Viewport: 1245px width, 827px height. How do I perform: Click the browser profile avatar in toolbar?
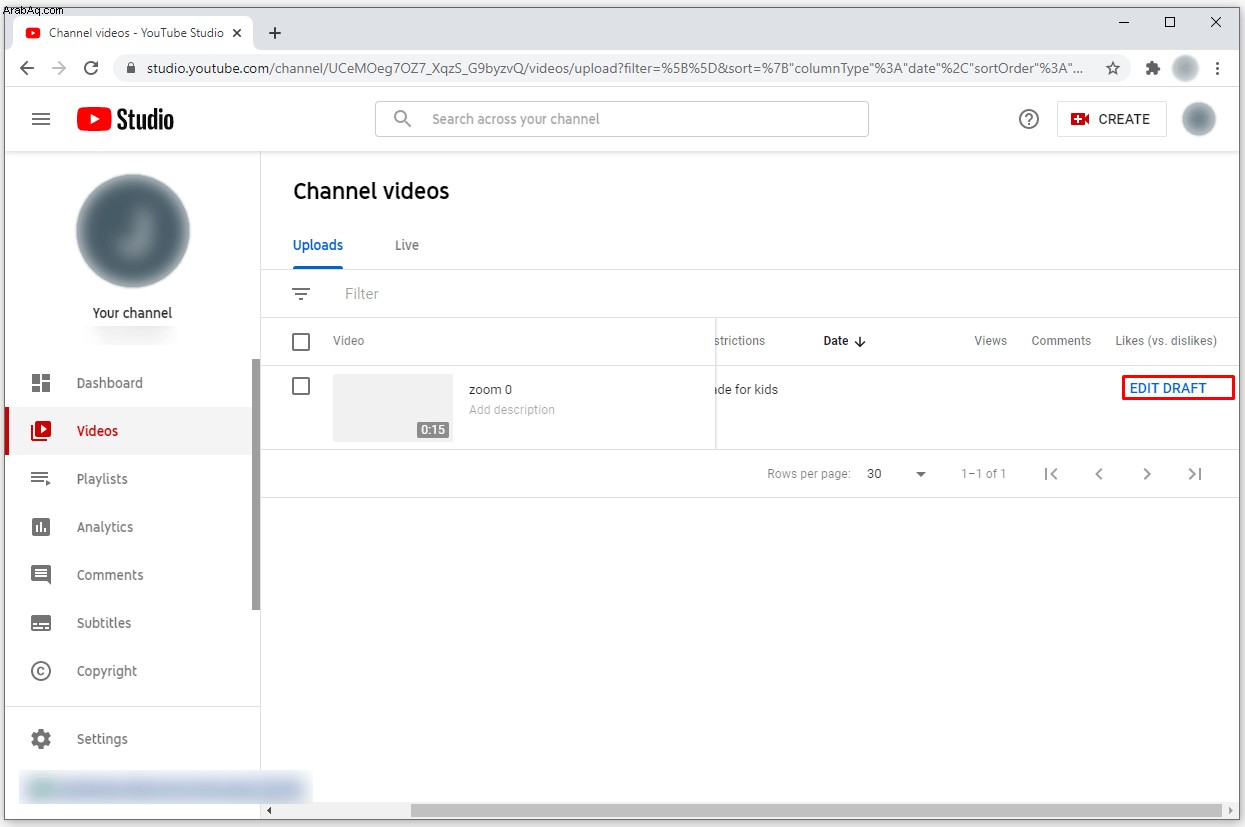(x=1185, y=68)
